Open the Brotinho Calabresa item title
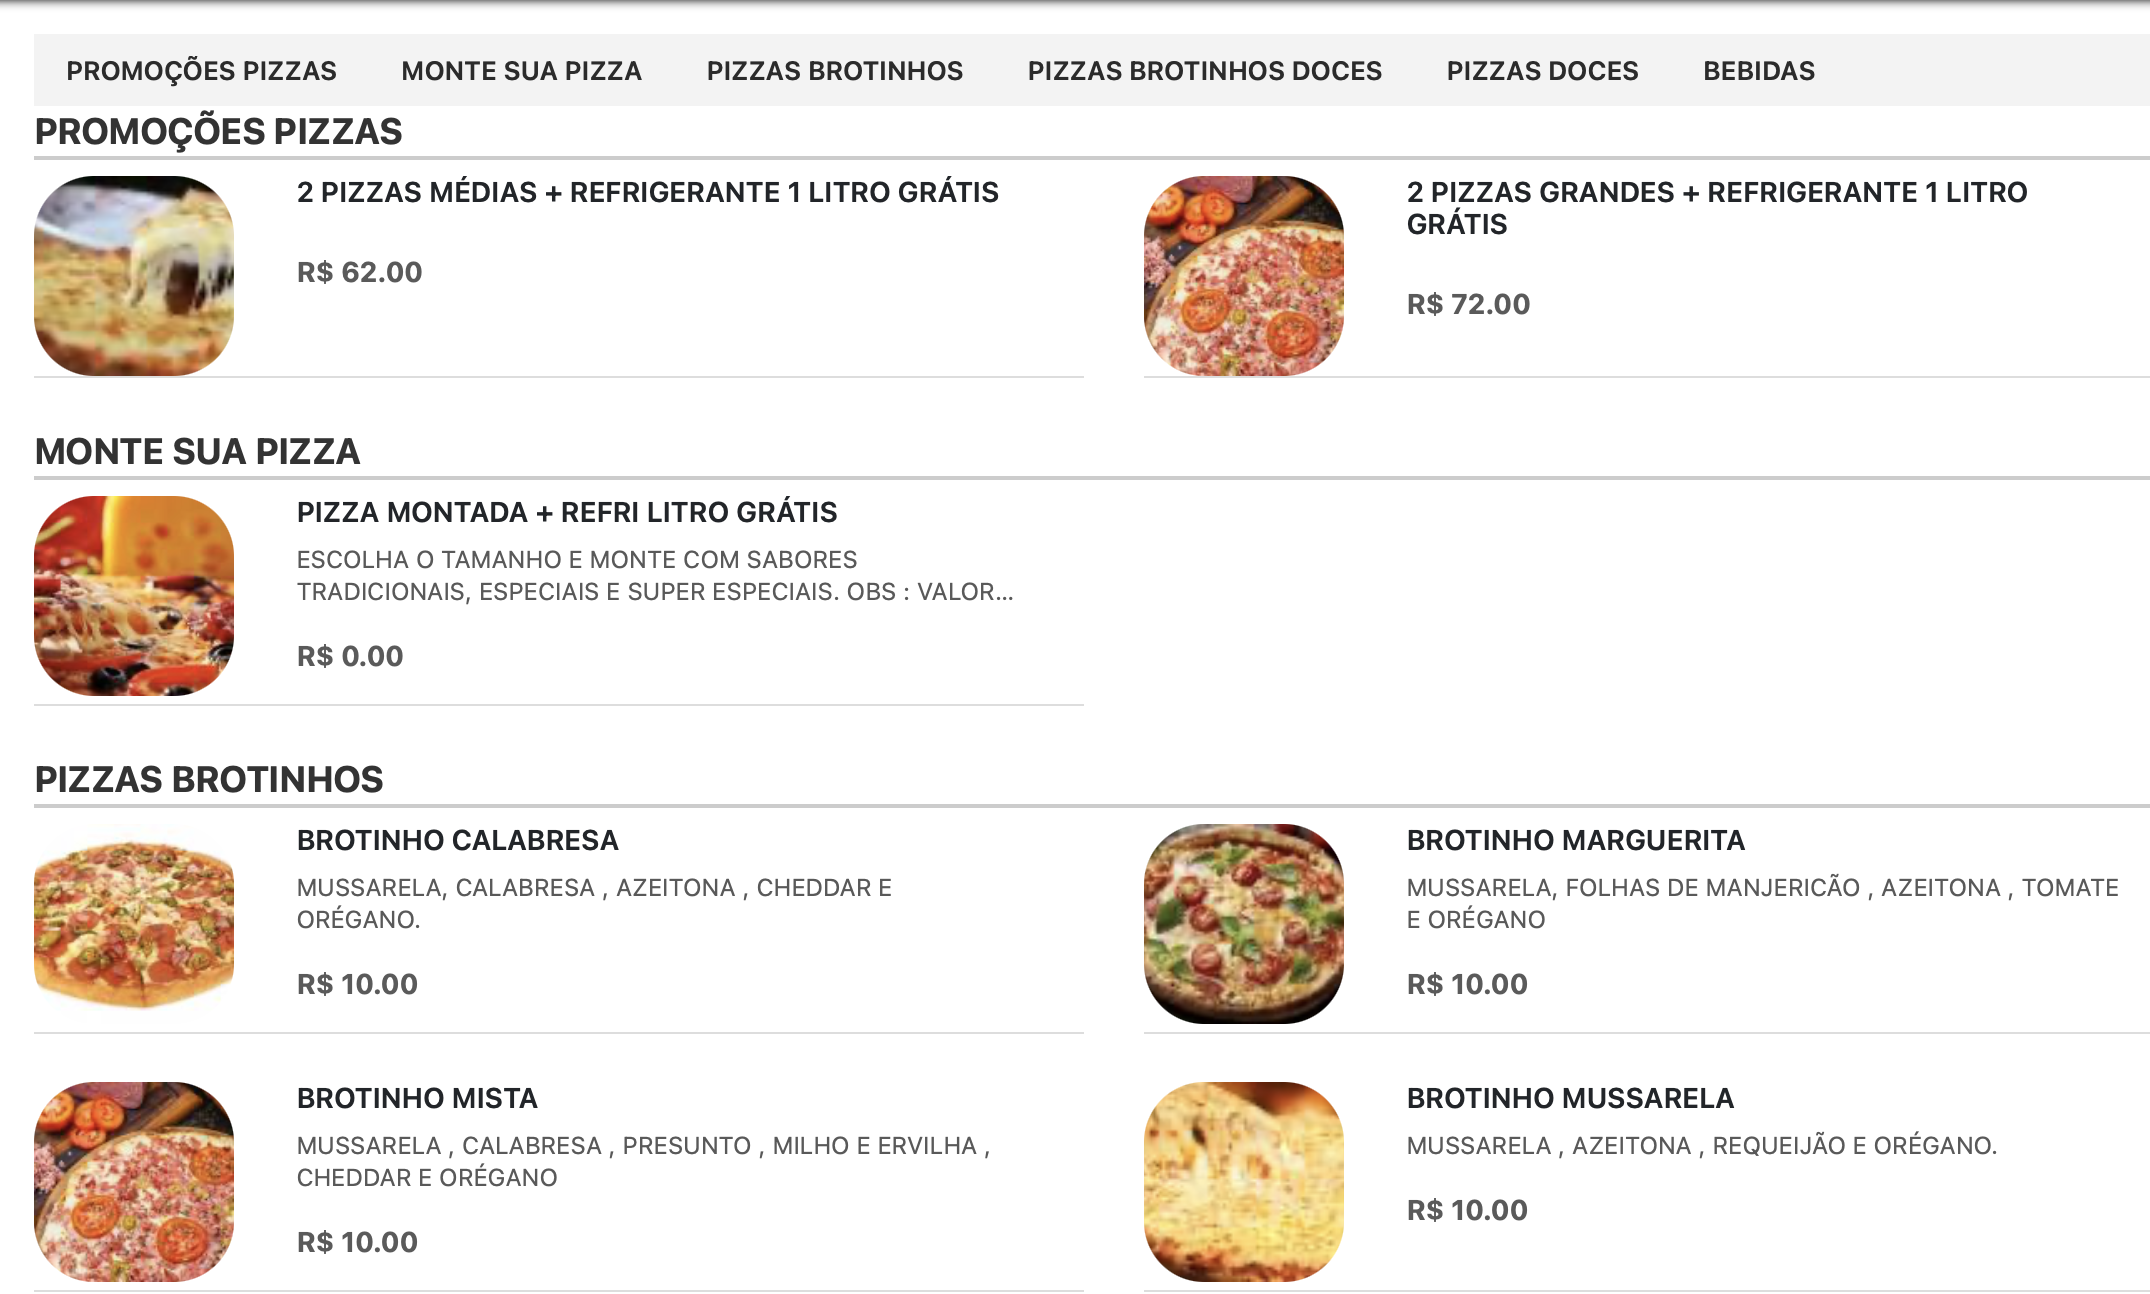 [457, 840]
